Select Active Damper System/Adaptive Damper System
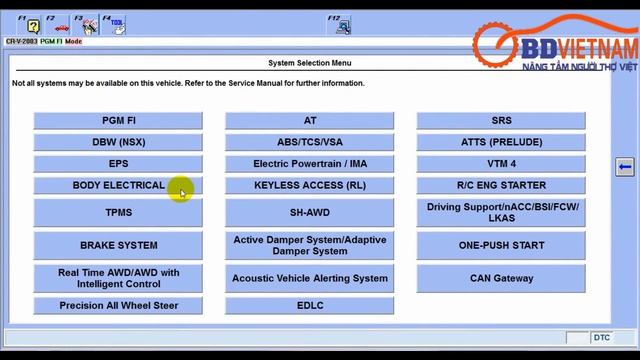This screenshot has width=640, height=360. click(309, 246)
